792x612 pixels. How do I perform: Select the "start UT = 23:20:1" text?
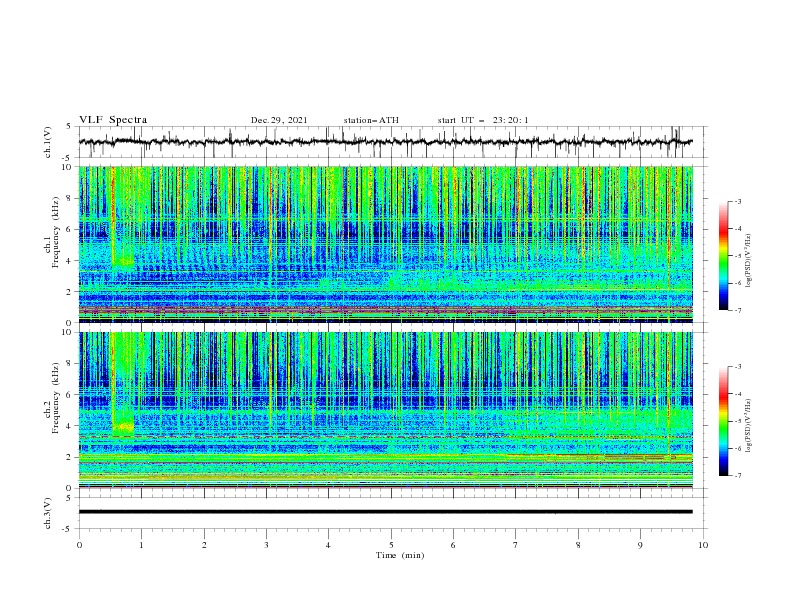(x=483, y=120)
